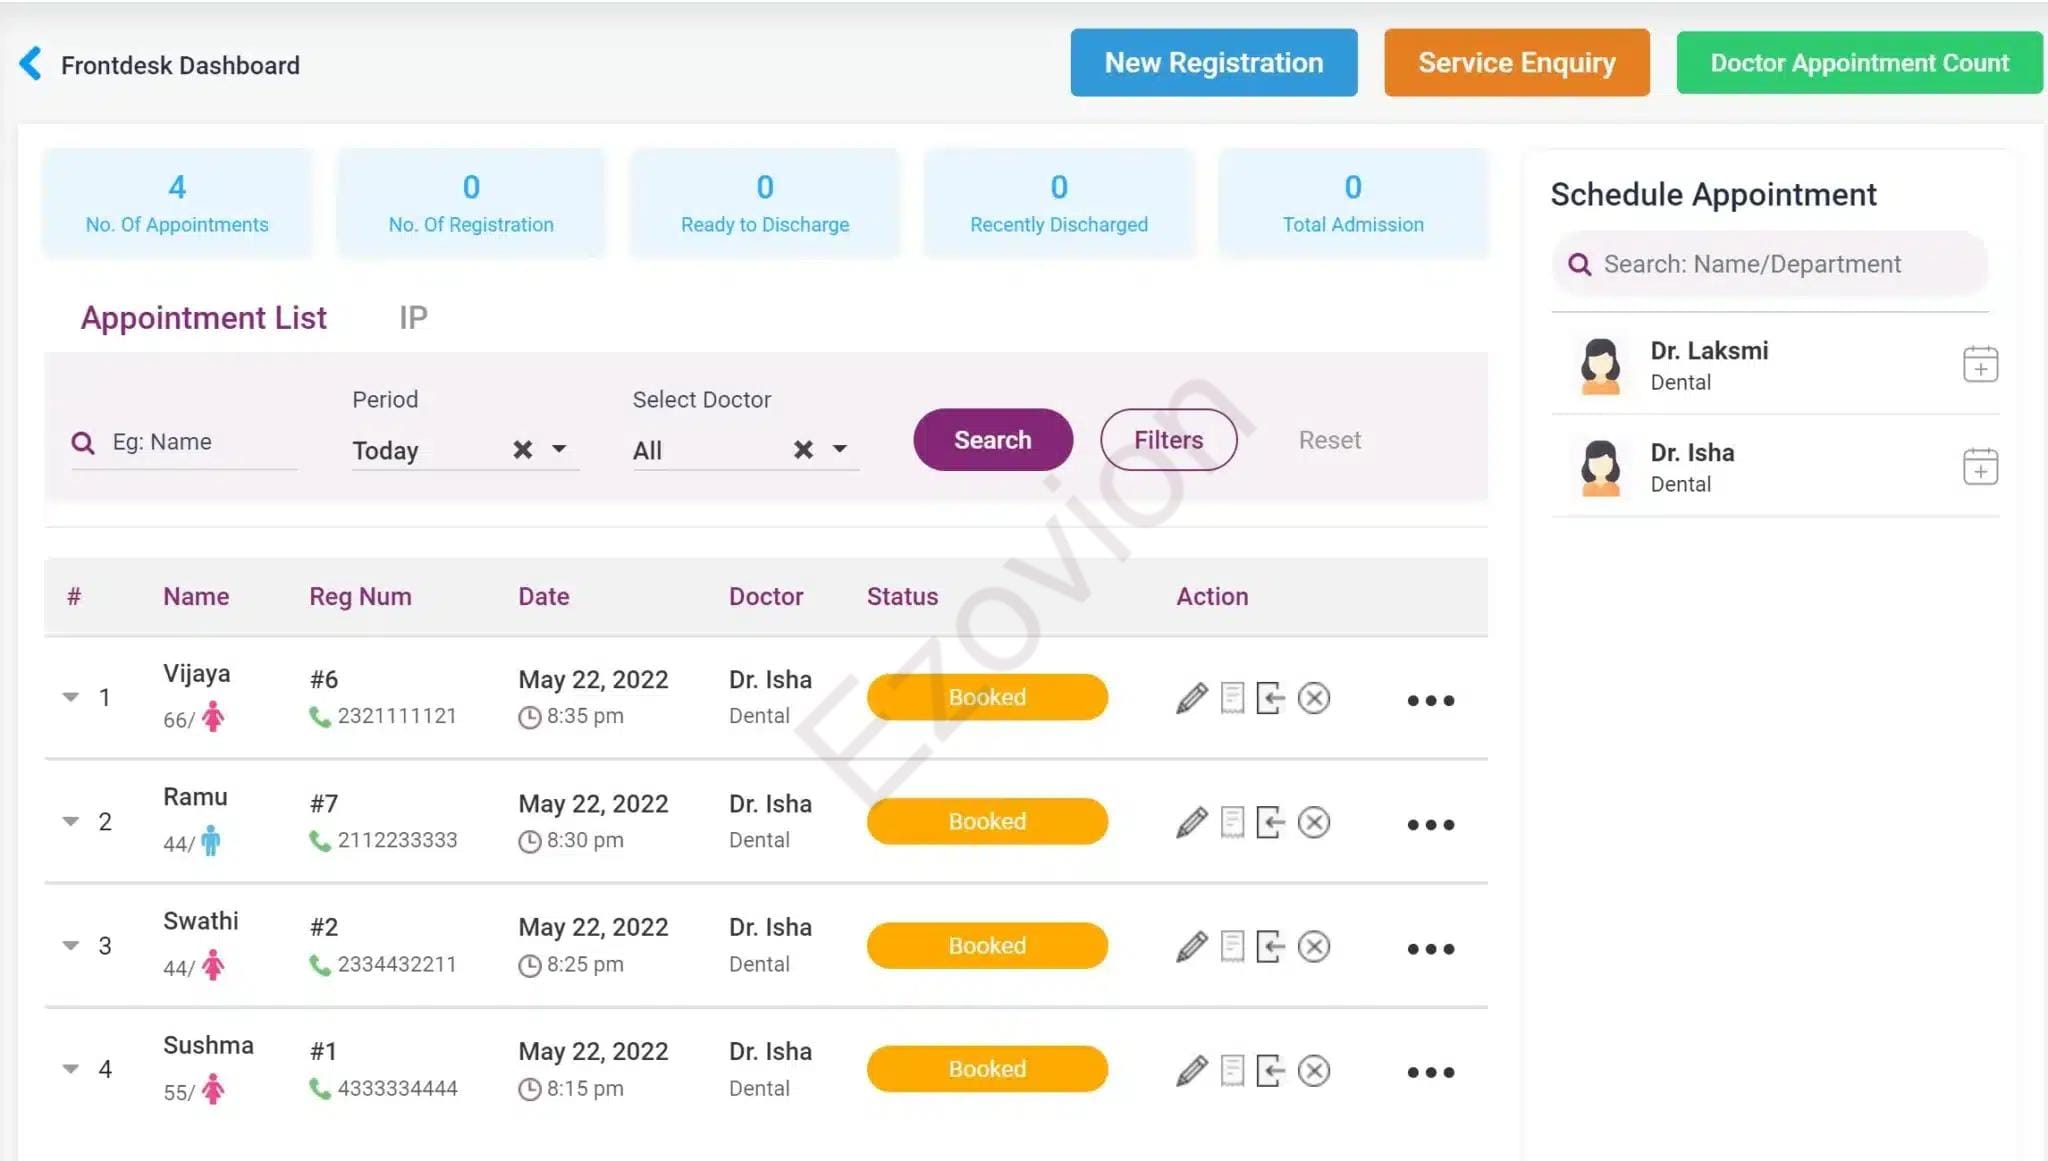Open the document icon in Ramu's row

click(x=1232, y=822)
